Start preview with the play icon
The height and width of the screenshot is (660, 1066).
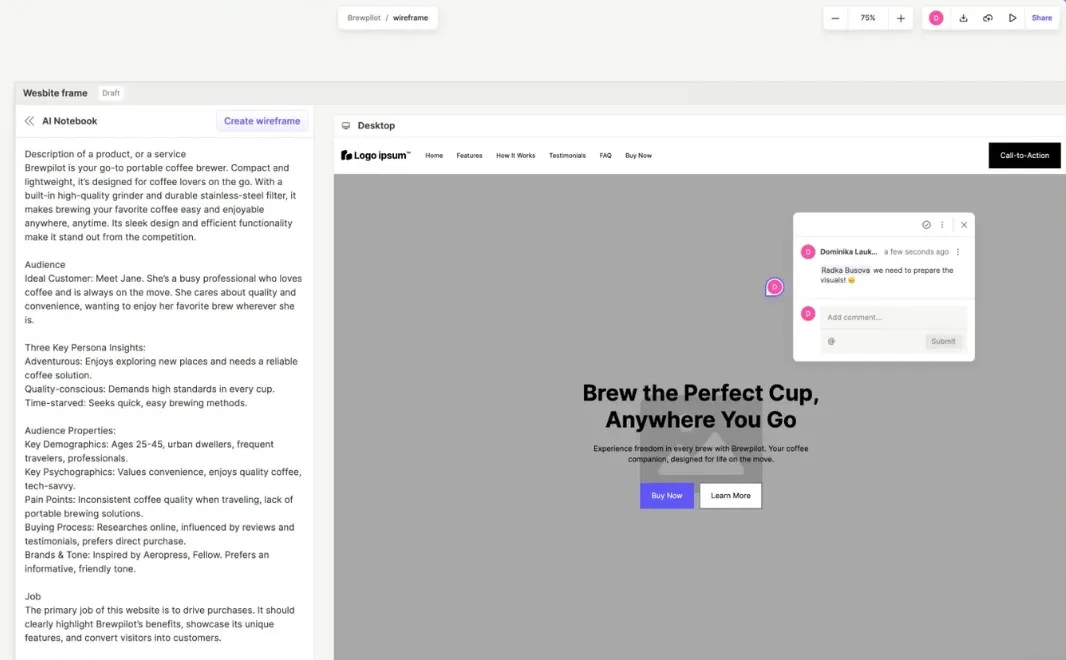(x=1012, y=18)
